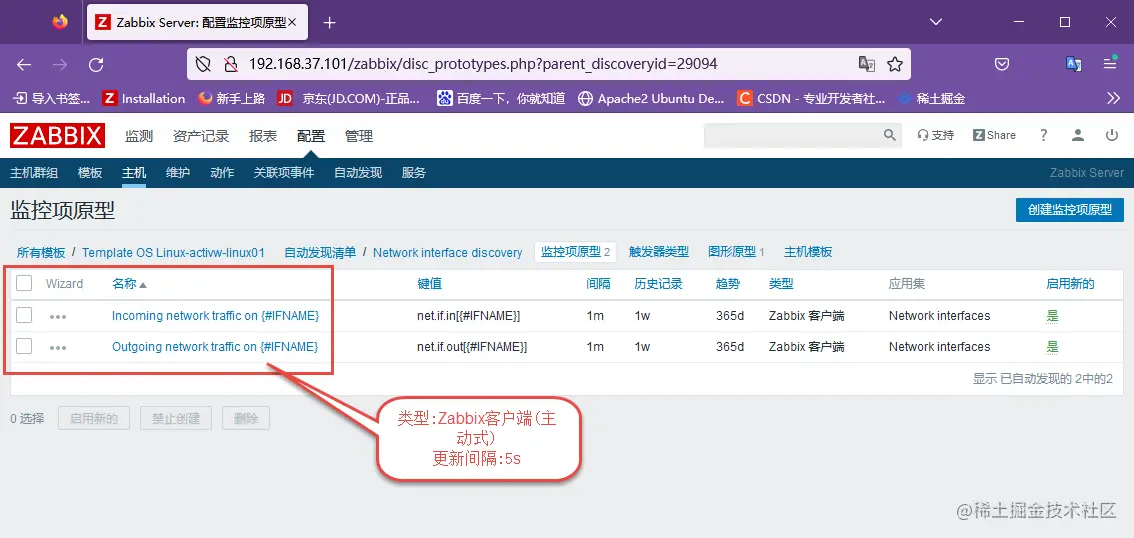Click the translate page icon in address bar
The width and height of the screenshot is (1134, 538).
[866, 64]
